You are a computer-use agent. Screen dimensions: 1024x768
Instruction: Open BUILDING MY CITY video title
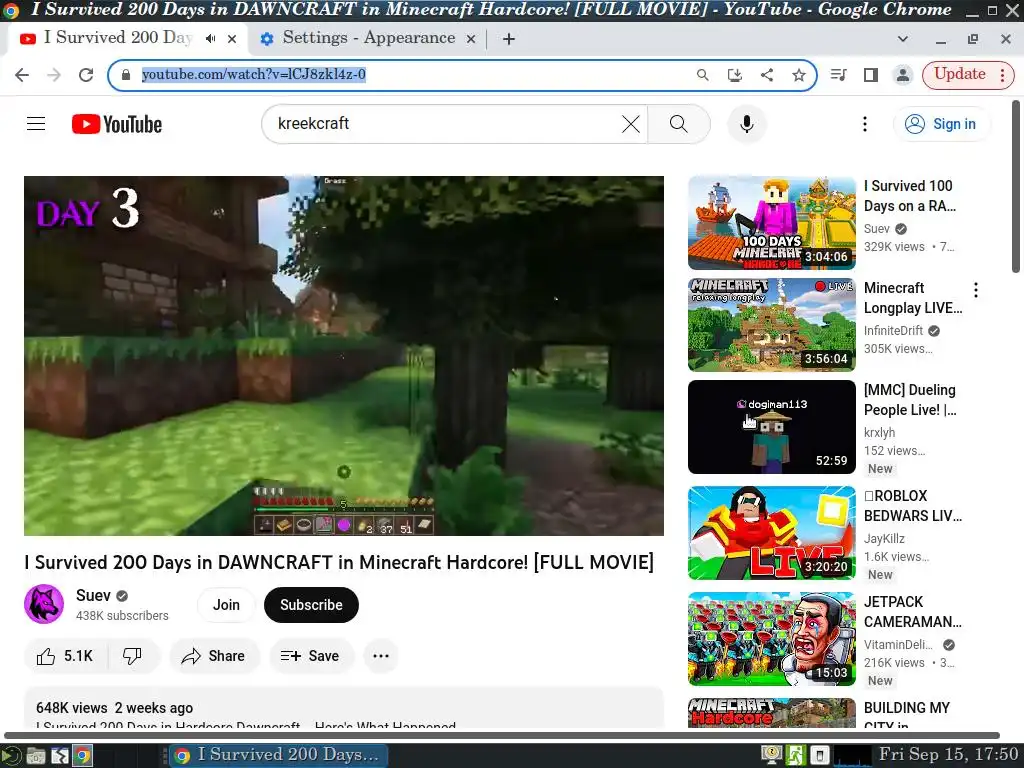(x=906, y=714)
